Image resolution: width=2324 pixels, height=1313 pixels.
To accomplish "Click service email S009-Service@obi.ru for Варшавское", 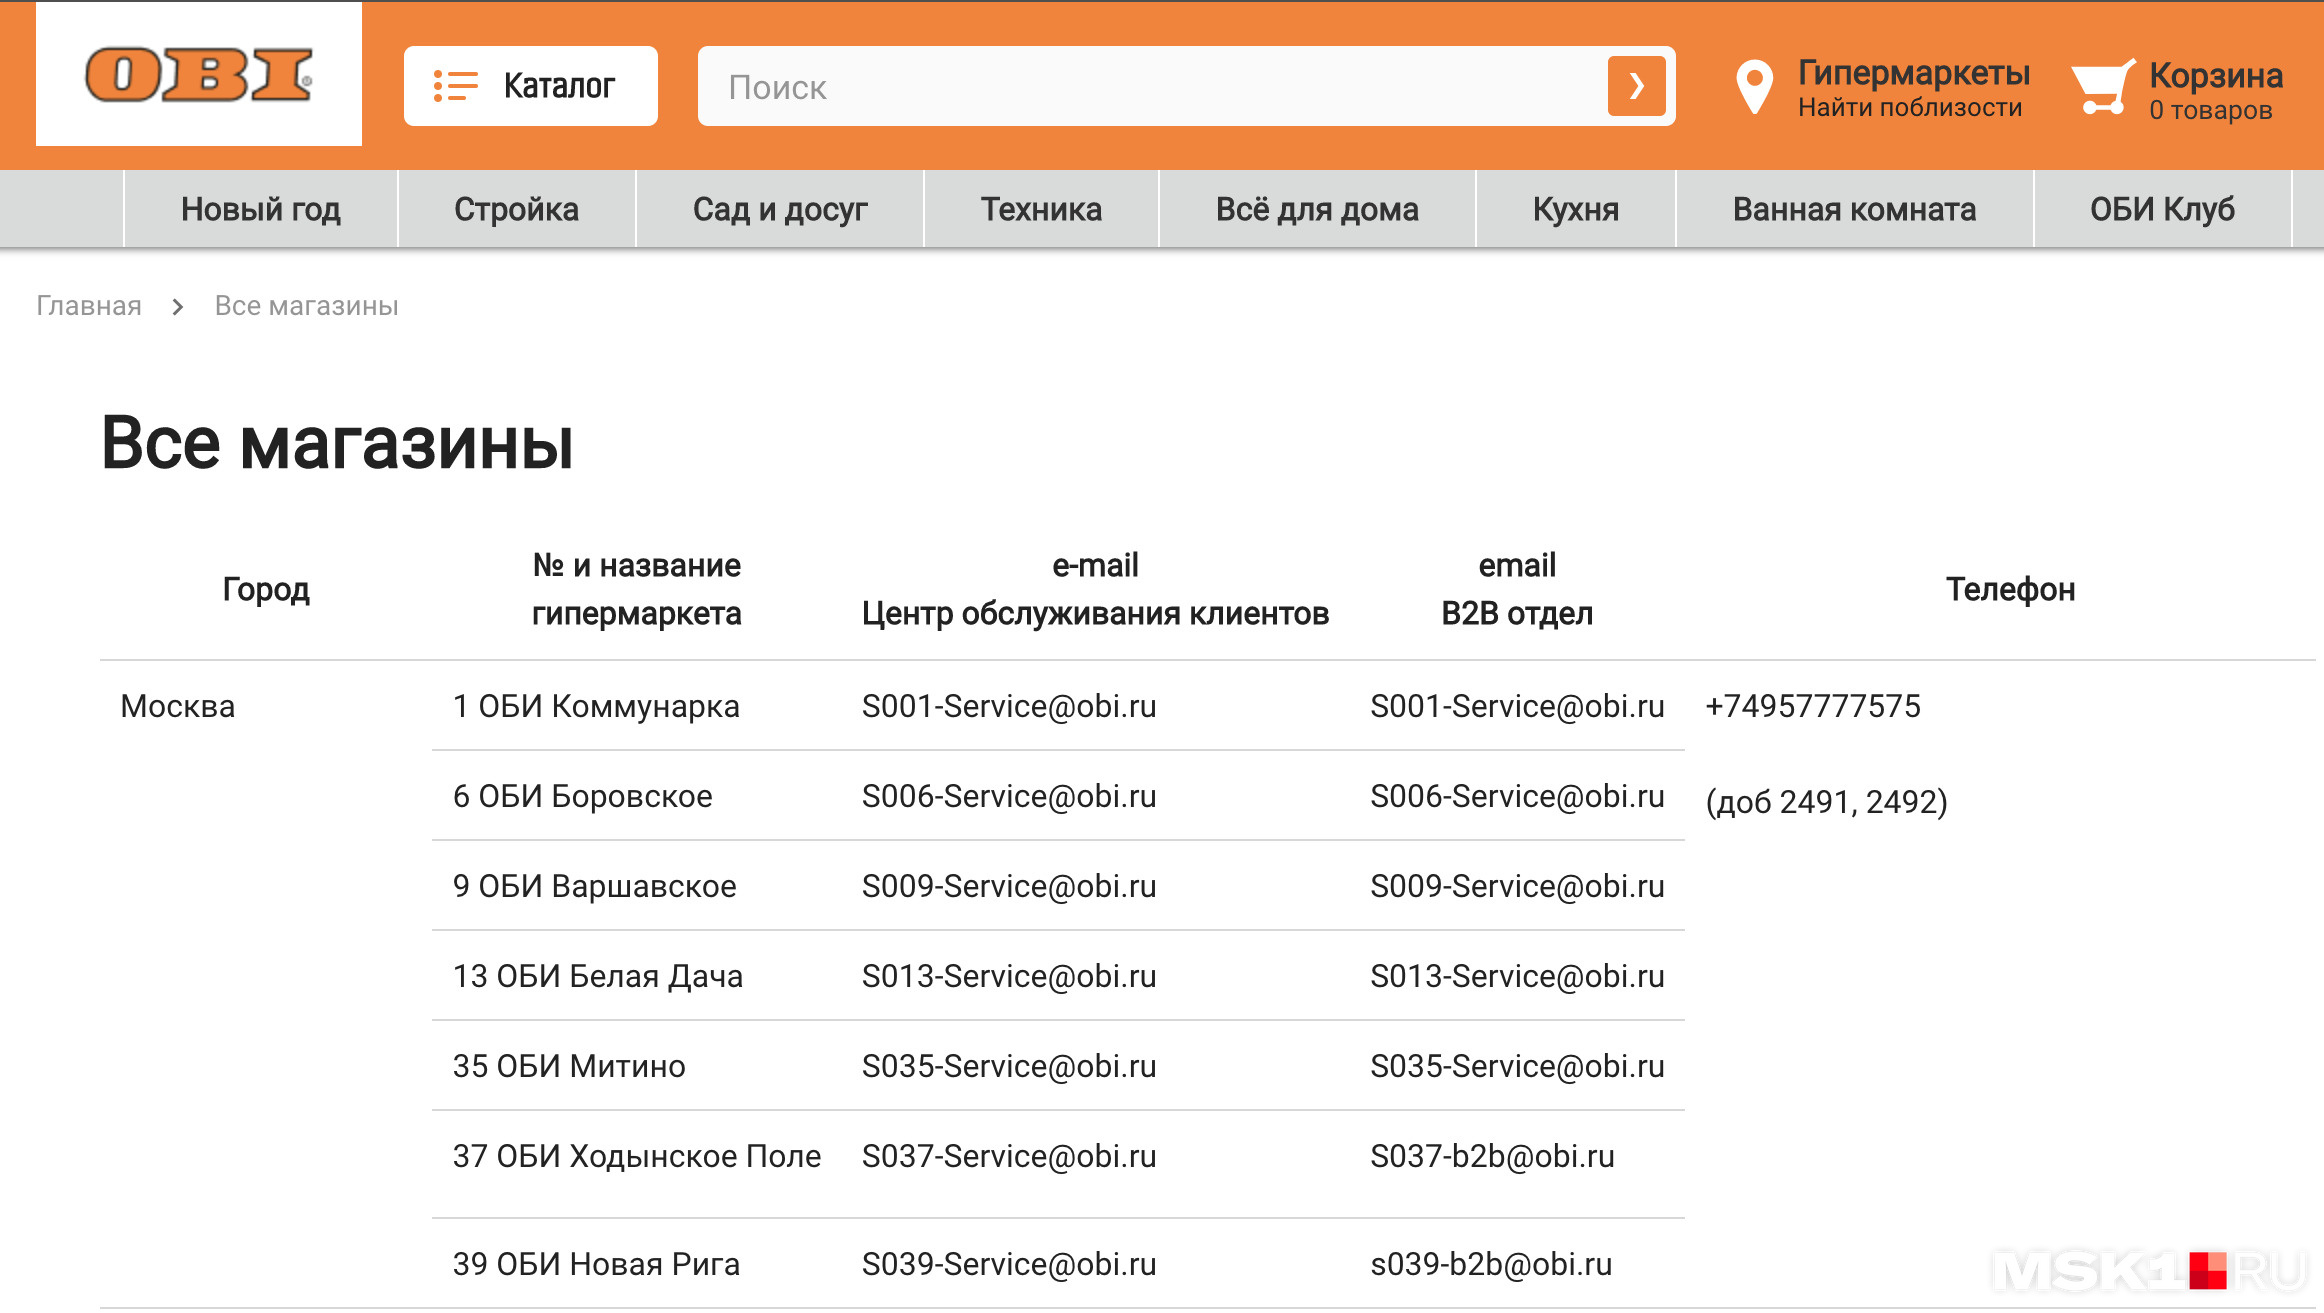I will coord(1009,886).
